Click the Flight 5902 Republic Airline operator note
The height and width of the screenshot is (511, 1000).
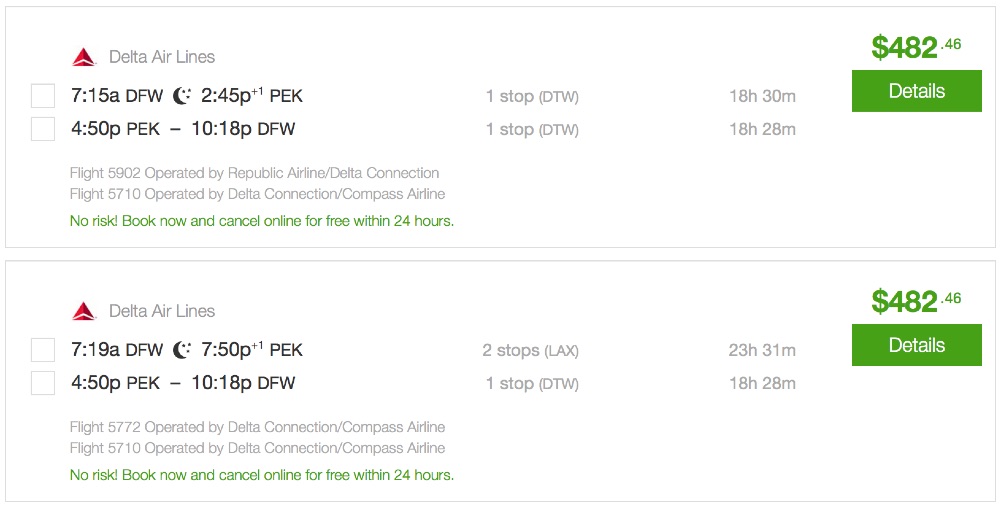pyautogui.click(x=254, y=173)
